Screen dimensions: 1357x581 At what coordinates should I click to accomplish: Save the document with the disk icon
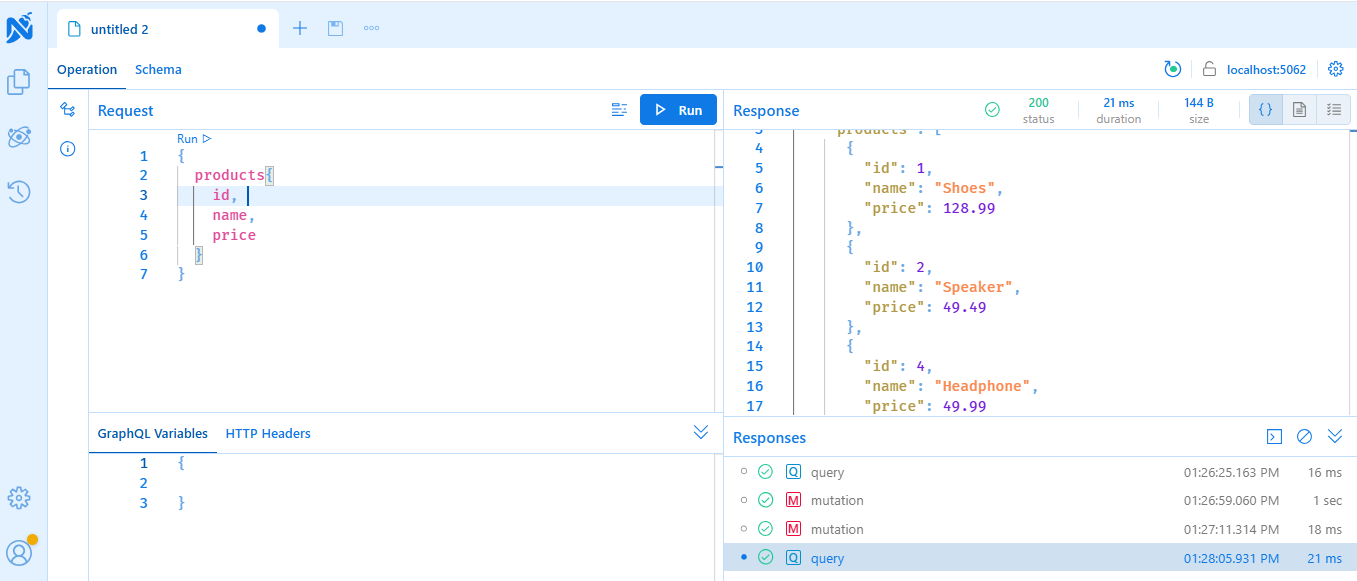click(336, 28)
